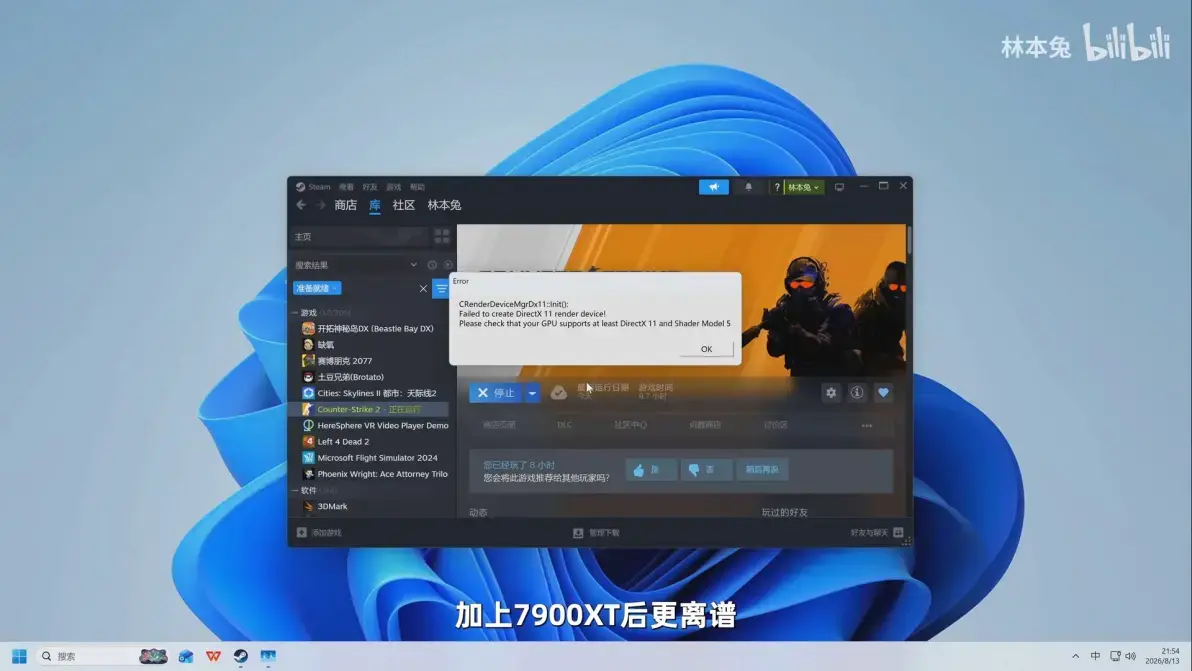This screenshot has height=671, width=1192.
Task: Open the 社区 tab
Action: [x=404, y=205]
